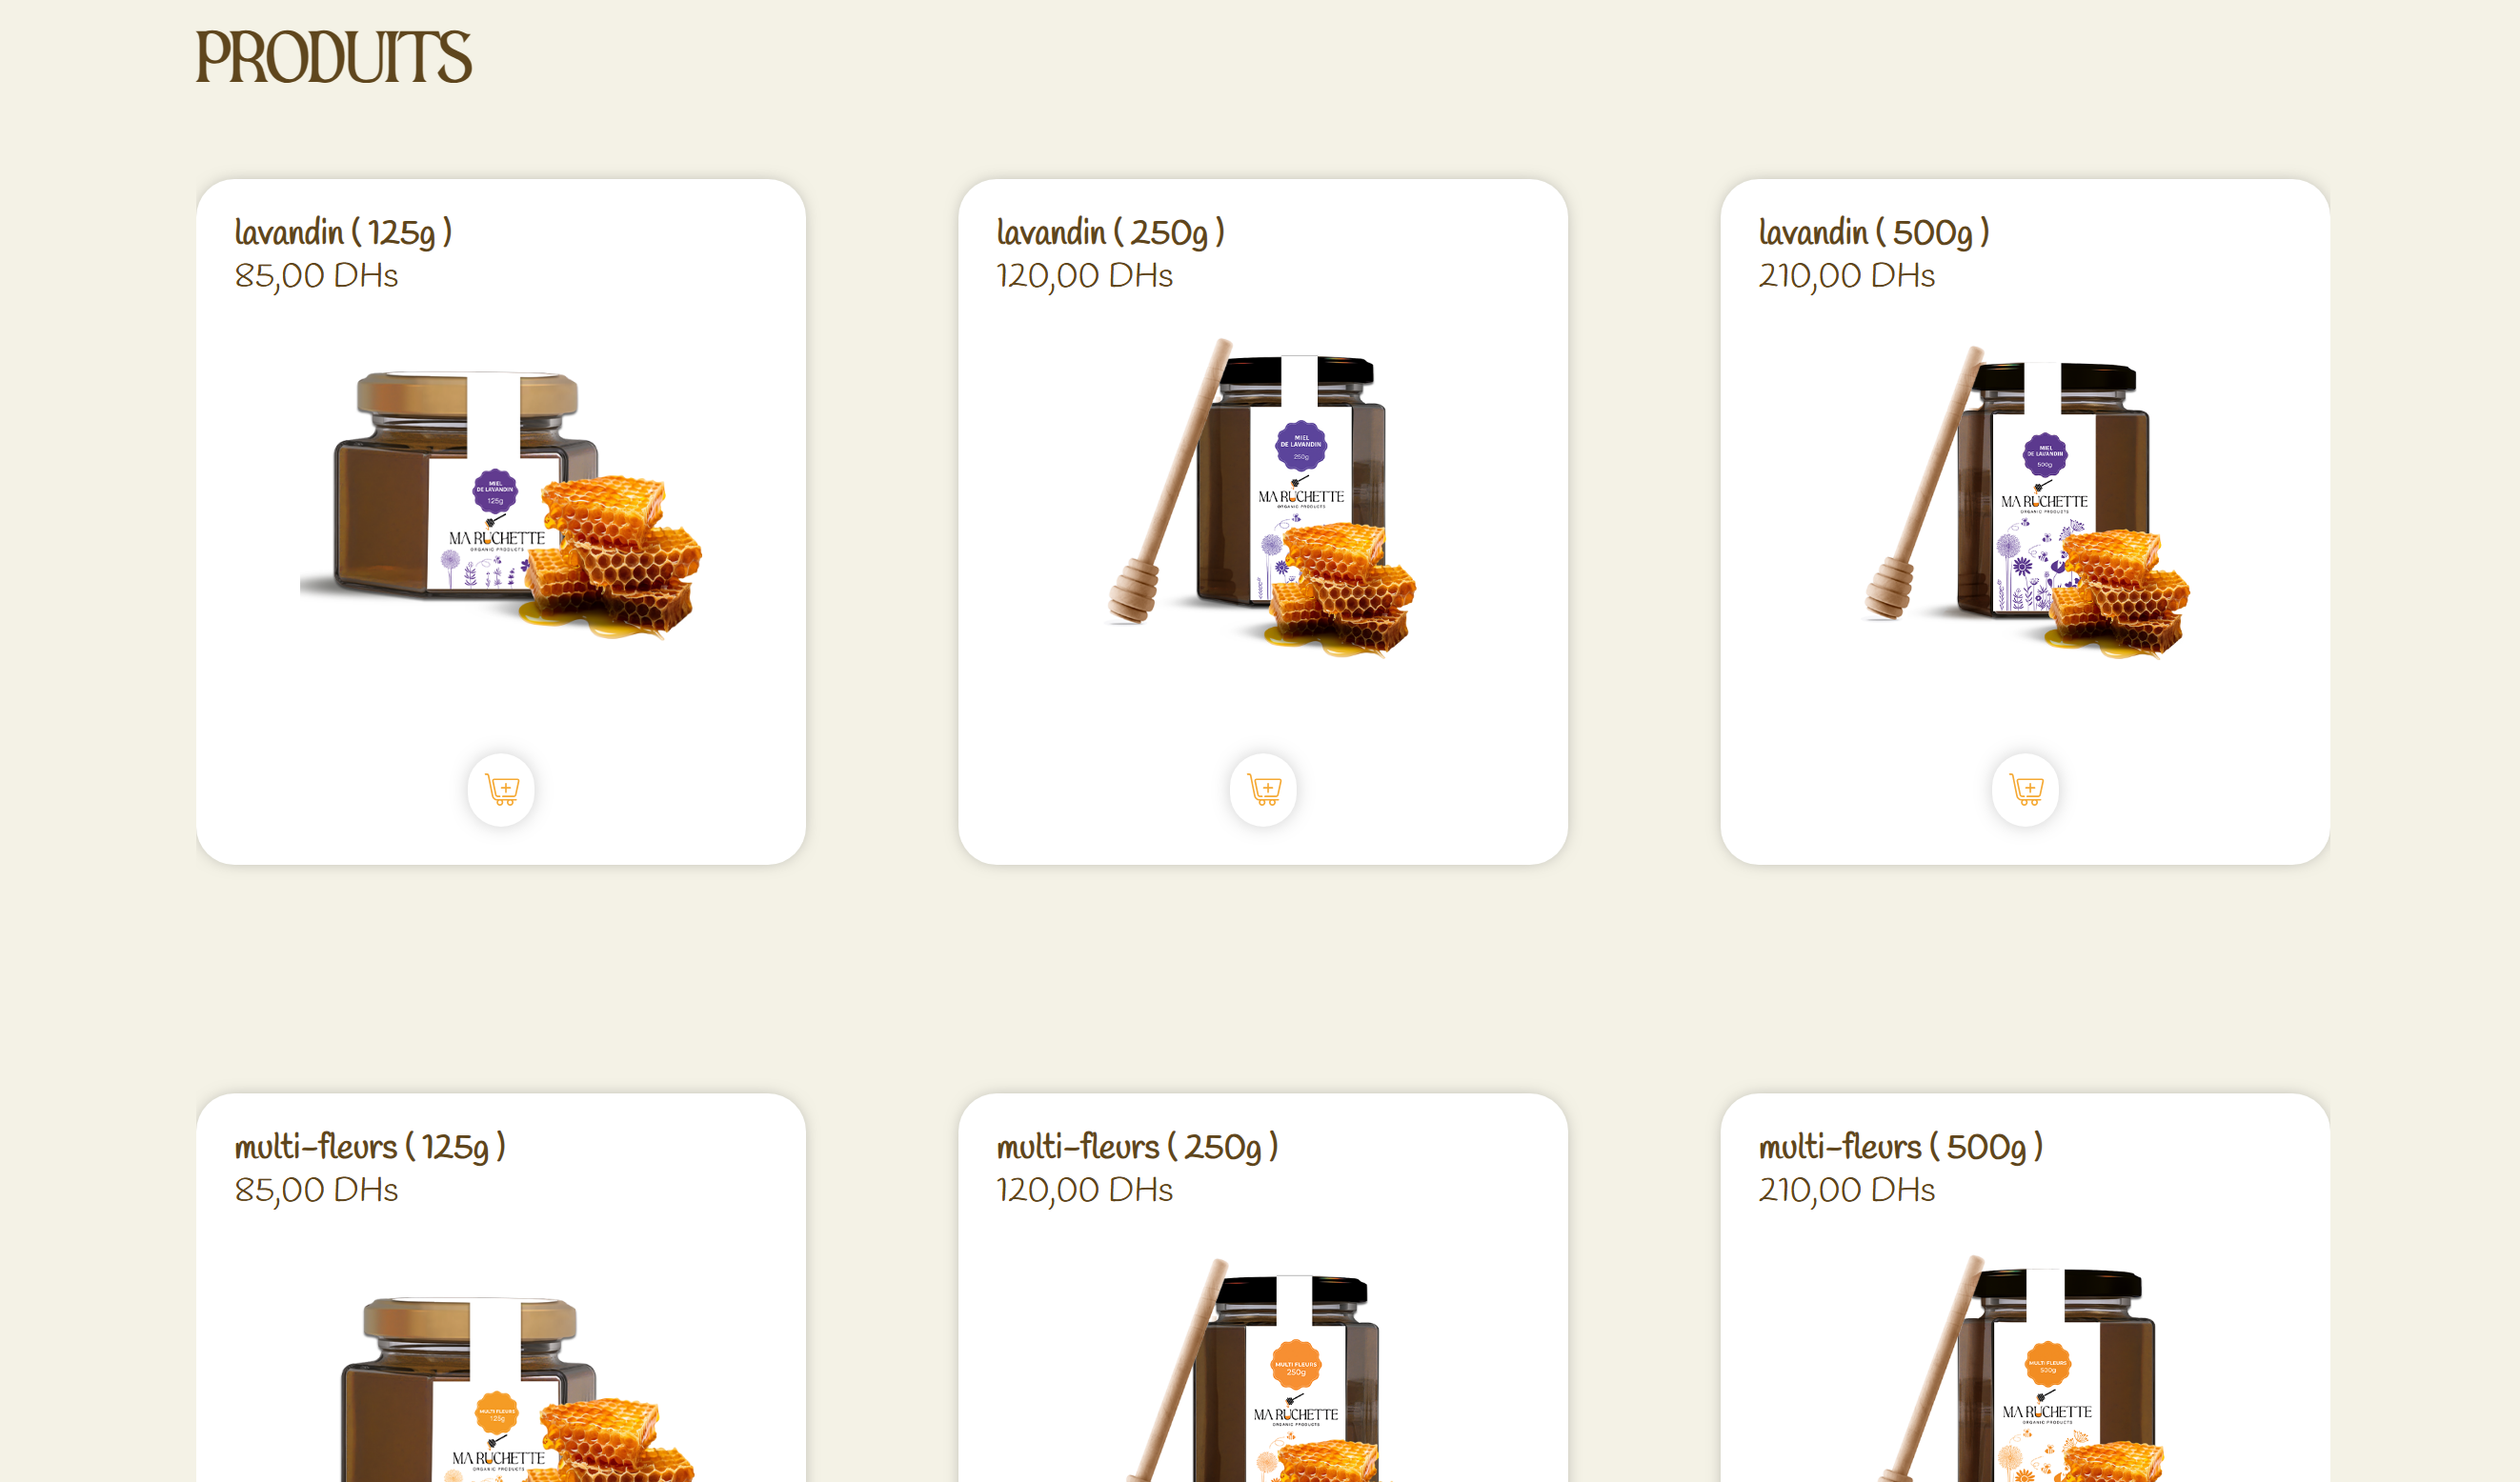Click the 120,00 DHs lavandin price
This screenshot has width=2520, height=1482.
pyautogui.click(x=1084, y=275)
